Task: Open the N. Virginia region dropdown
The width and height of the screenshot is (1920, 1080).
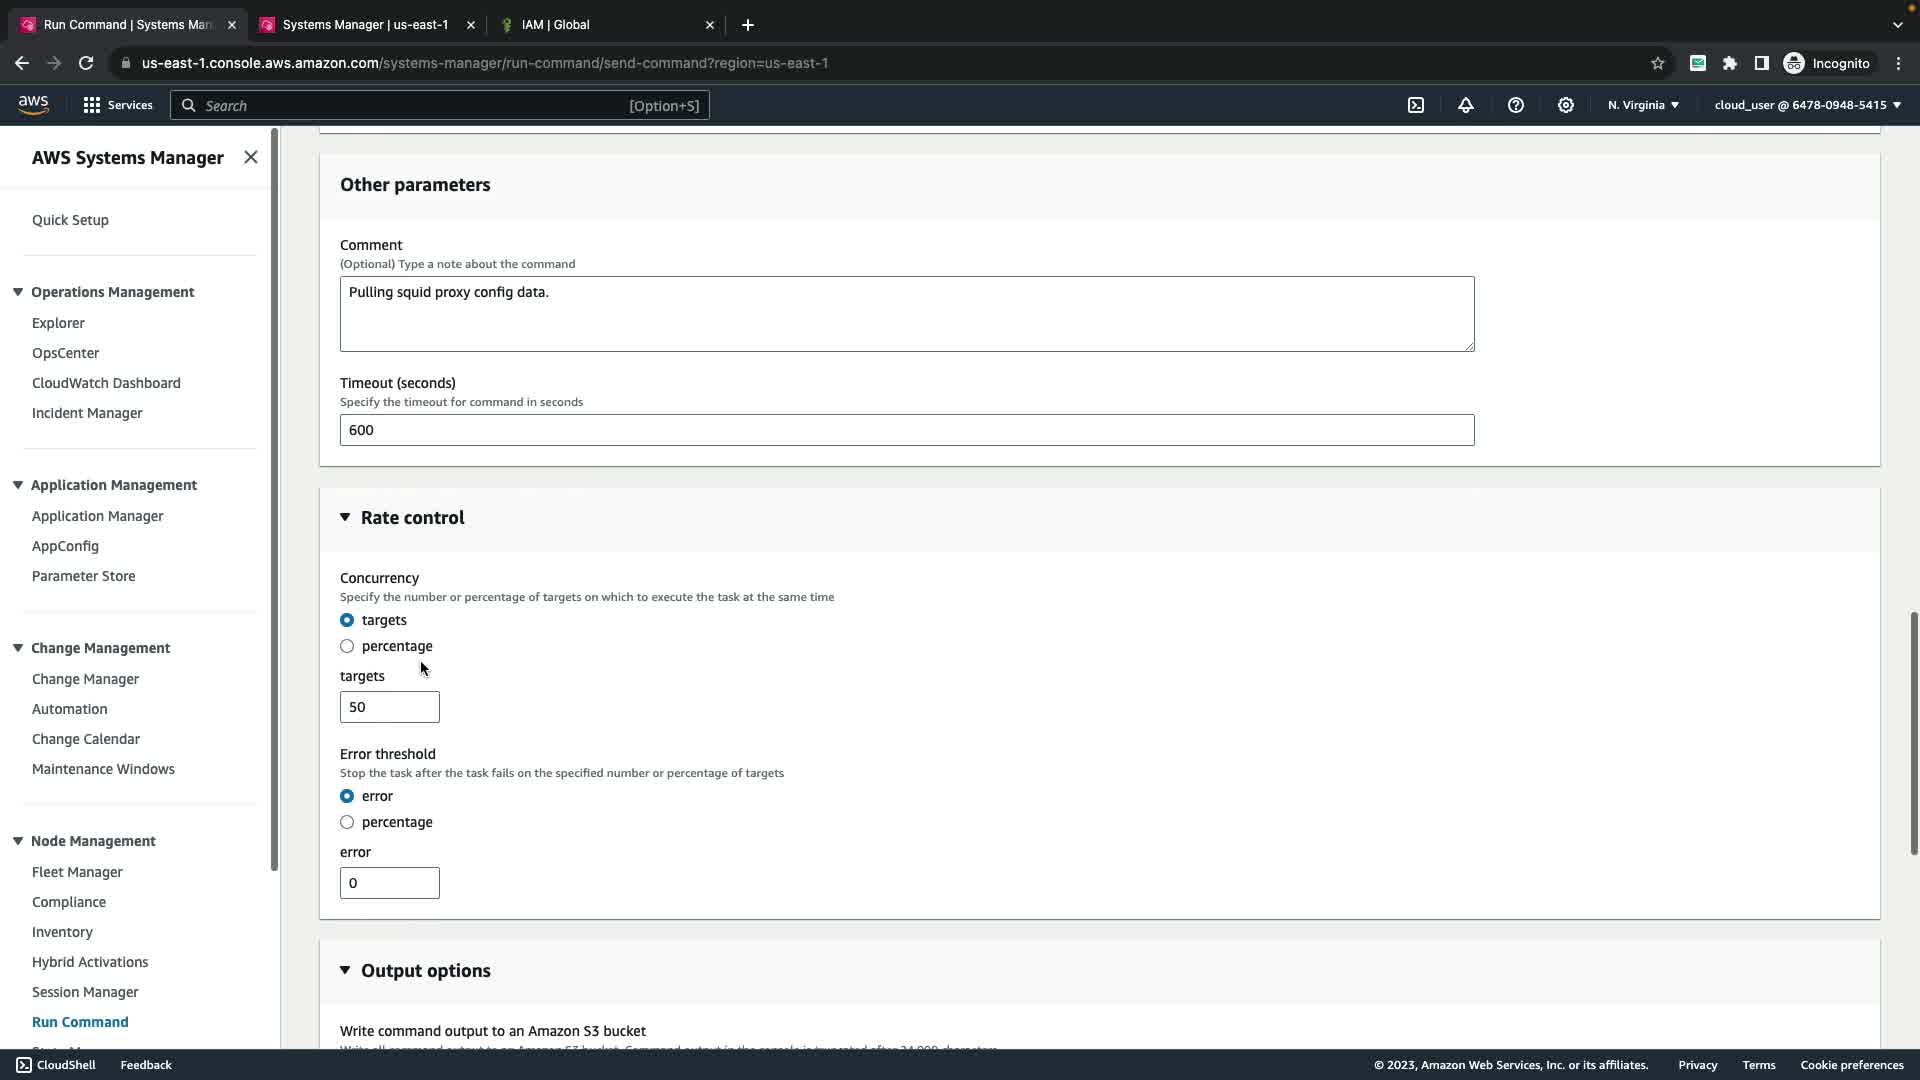Action: (x=1643, y=105)
